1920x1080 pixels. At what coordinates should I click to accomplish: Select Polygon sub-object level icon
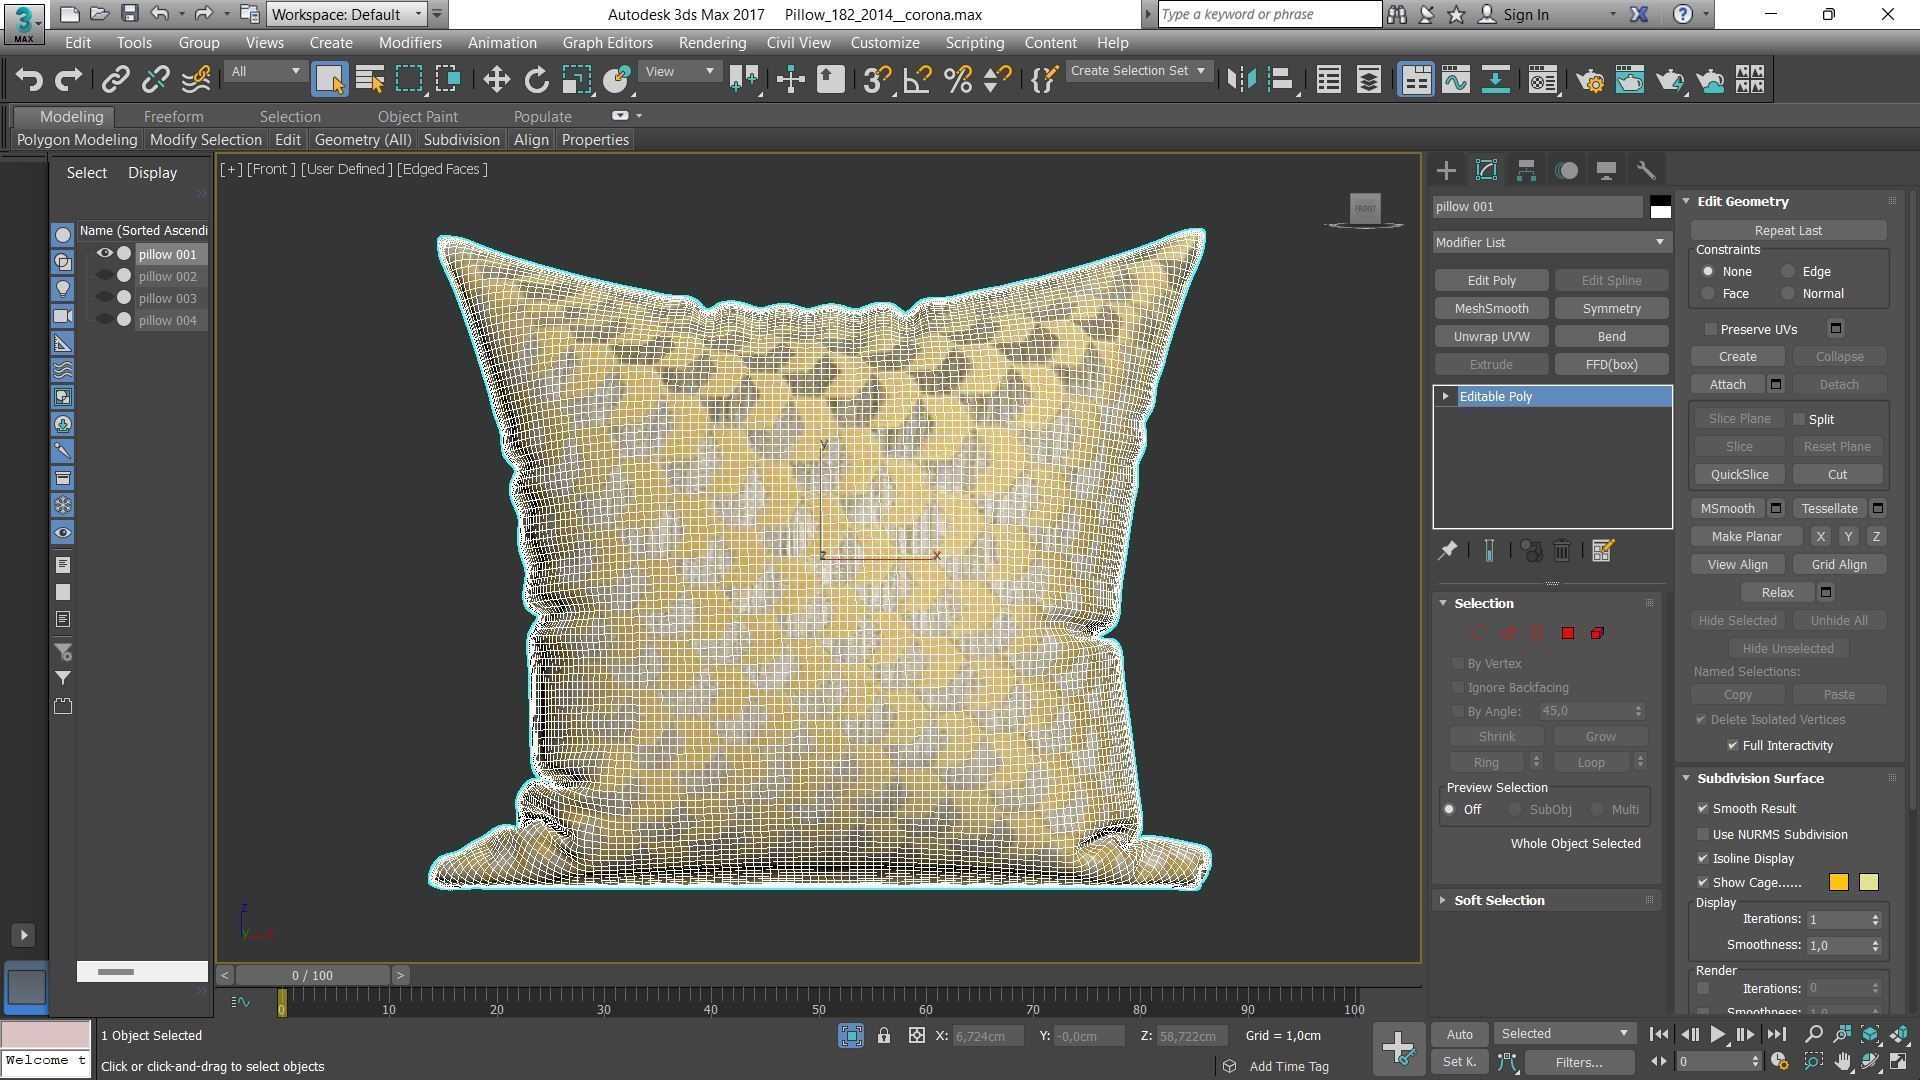coord(1568,633)
